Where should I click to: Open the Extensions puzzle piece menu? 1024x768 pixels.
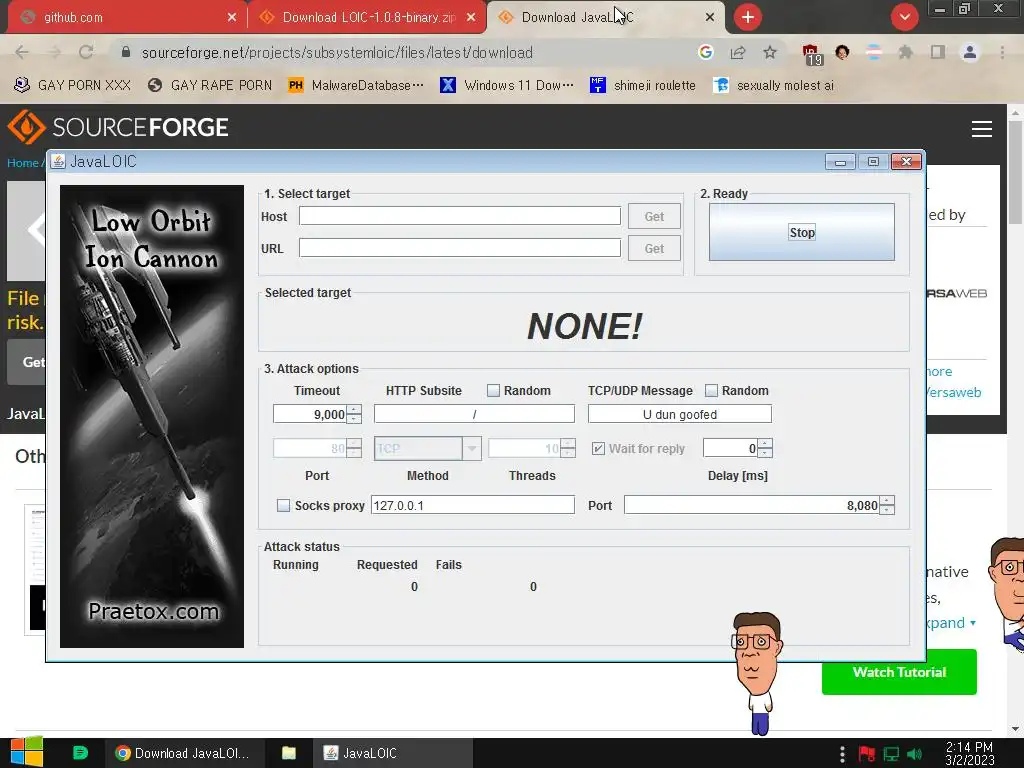coord(905,52)
